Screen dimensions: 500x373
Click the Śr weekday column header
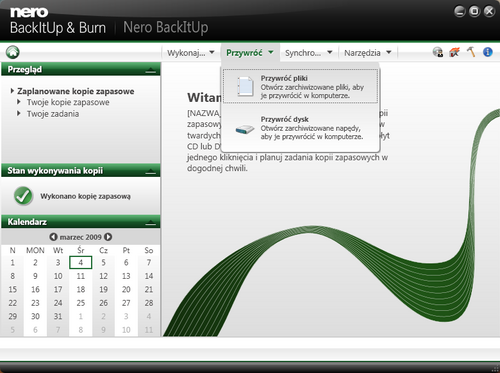tap(81, 250)
